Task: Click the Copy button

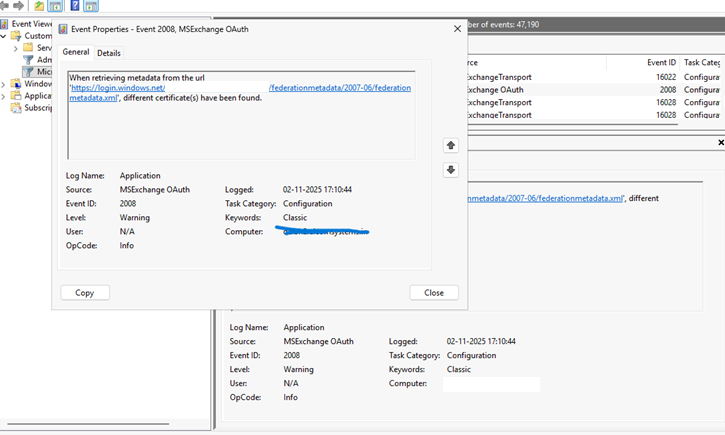Action: pyautogui.click(x=85, y=293)
